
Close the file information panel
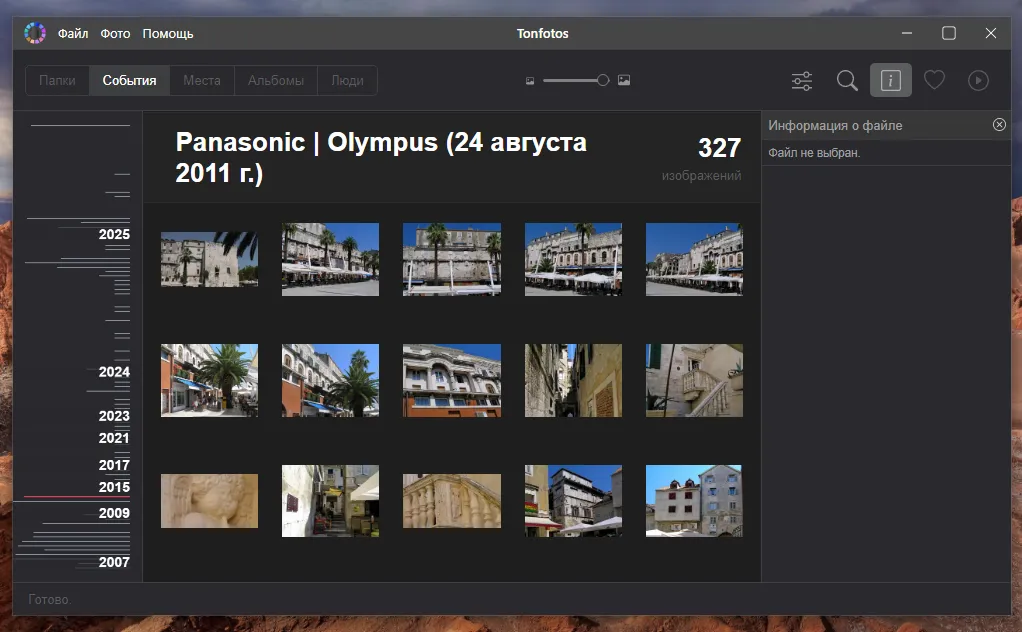pyautogui.click(x=999, y=124)
